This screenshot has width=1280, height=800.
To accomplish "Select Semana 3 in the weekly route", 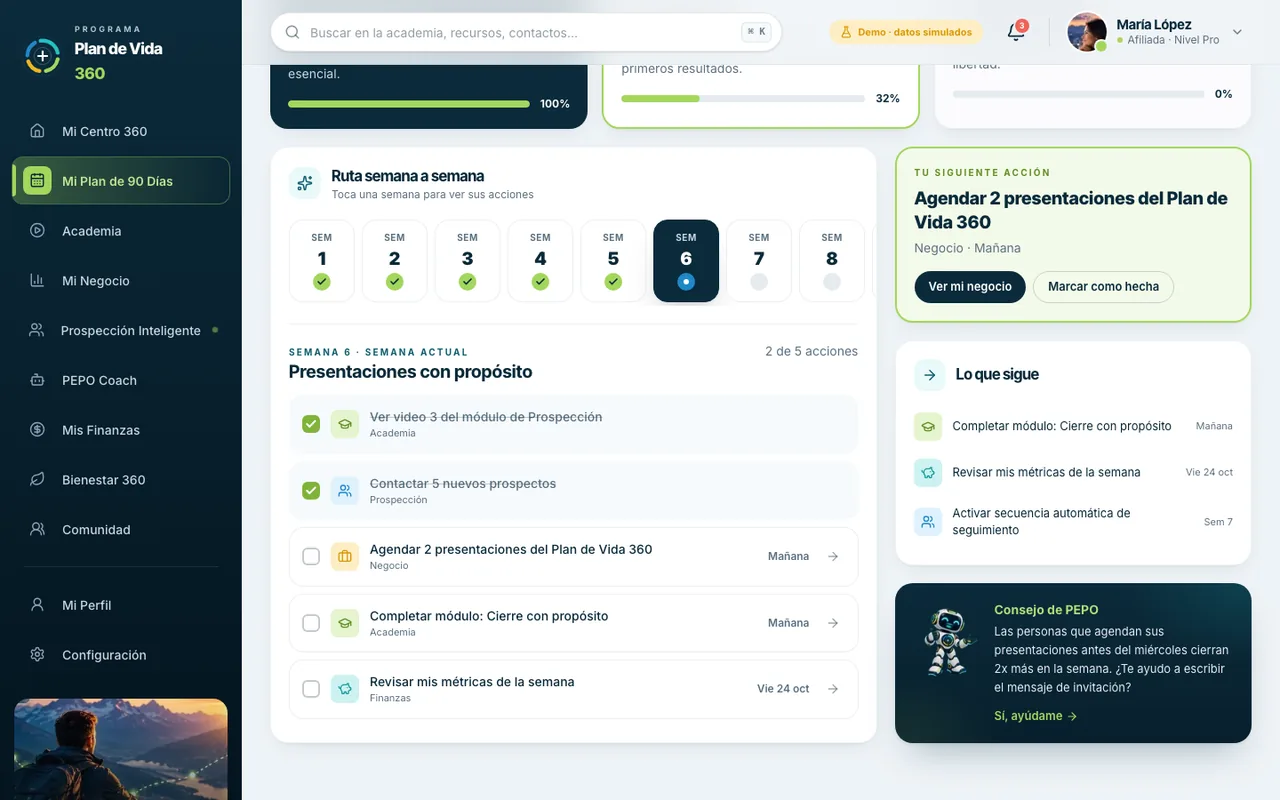I will coord(467,261).
